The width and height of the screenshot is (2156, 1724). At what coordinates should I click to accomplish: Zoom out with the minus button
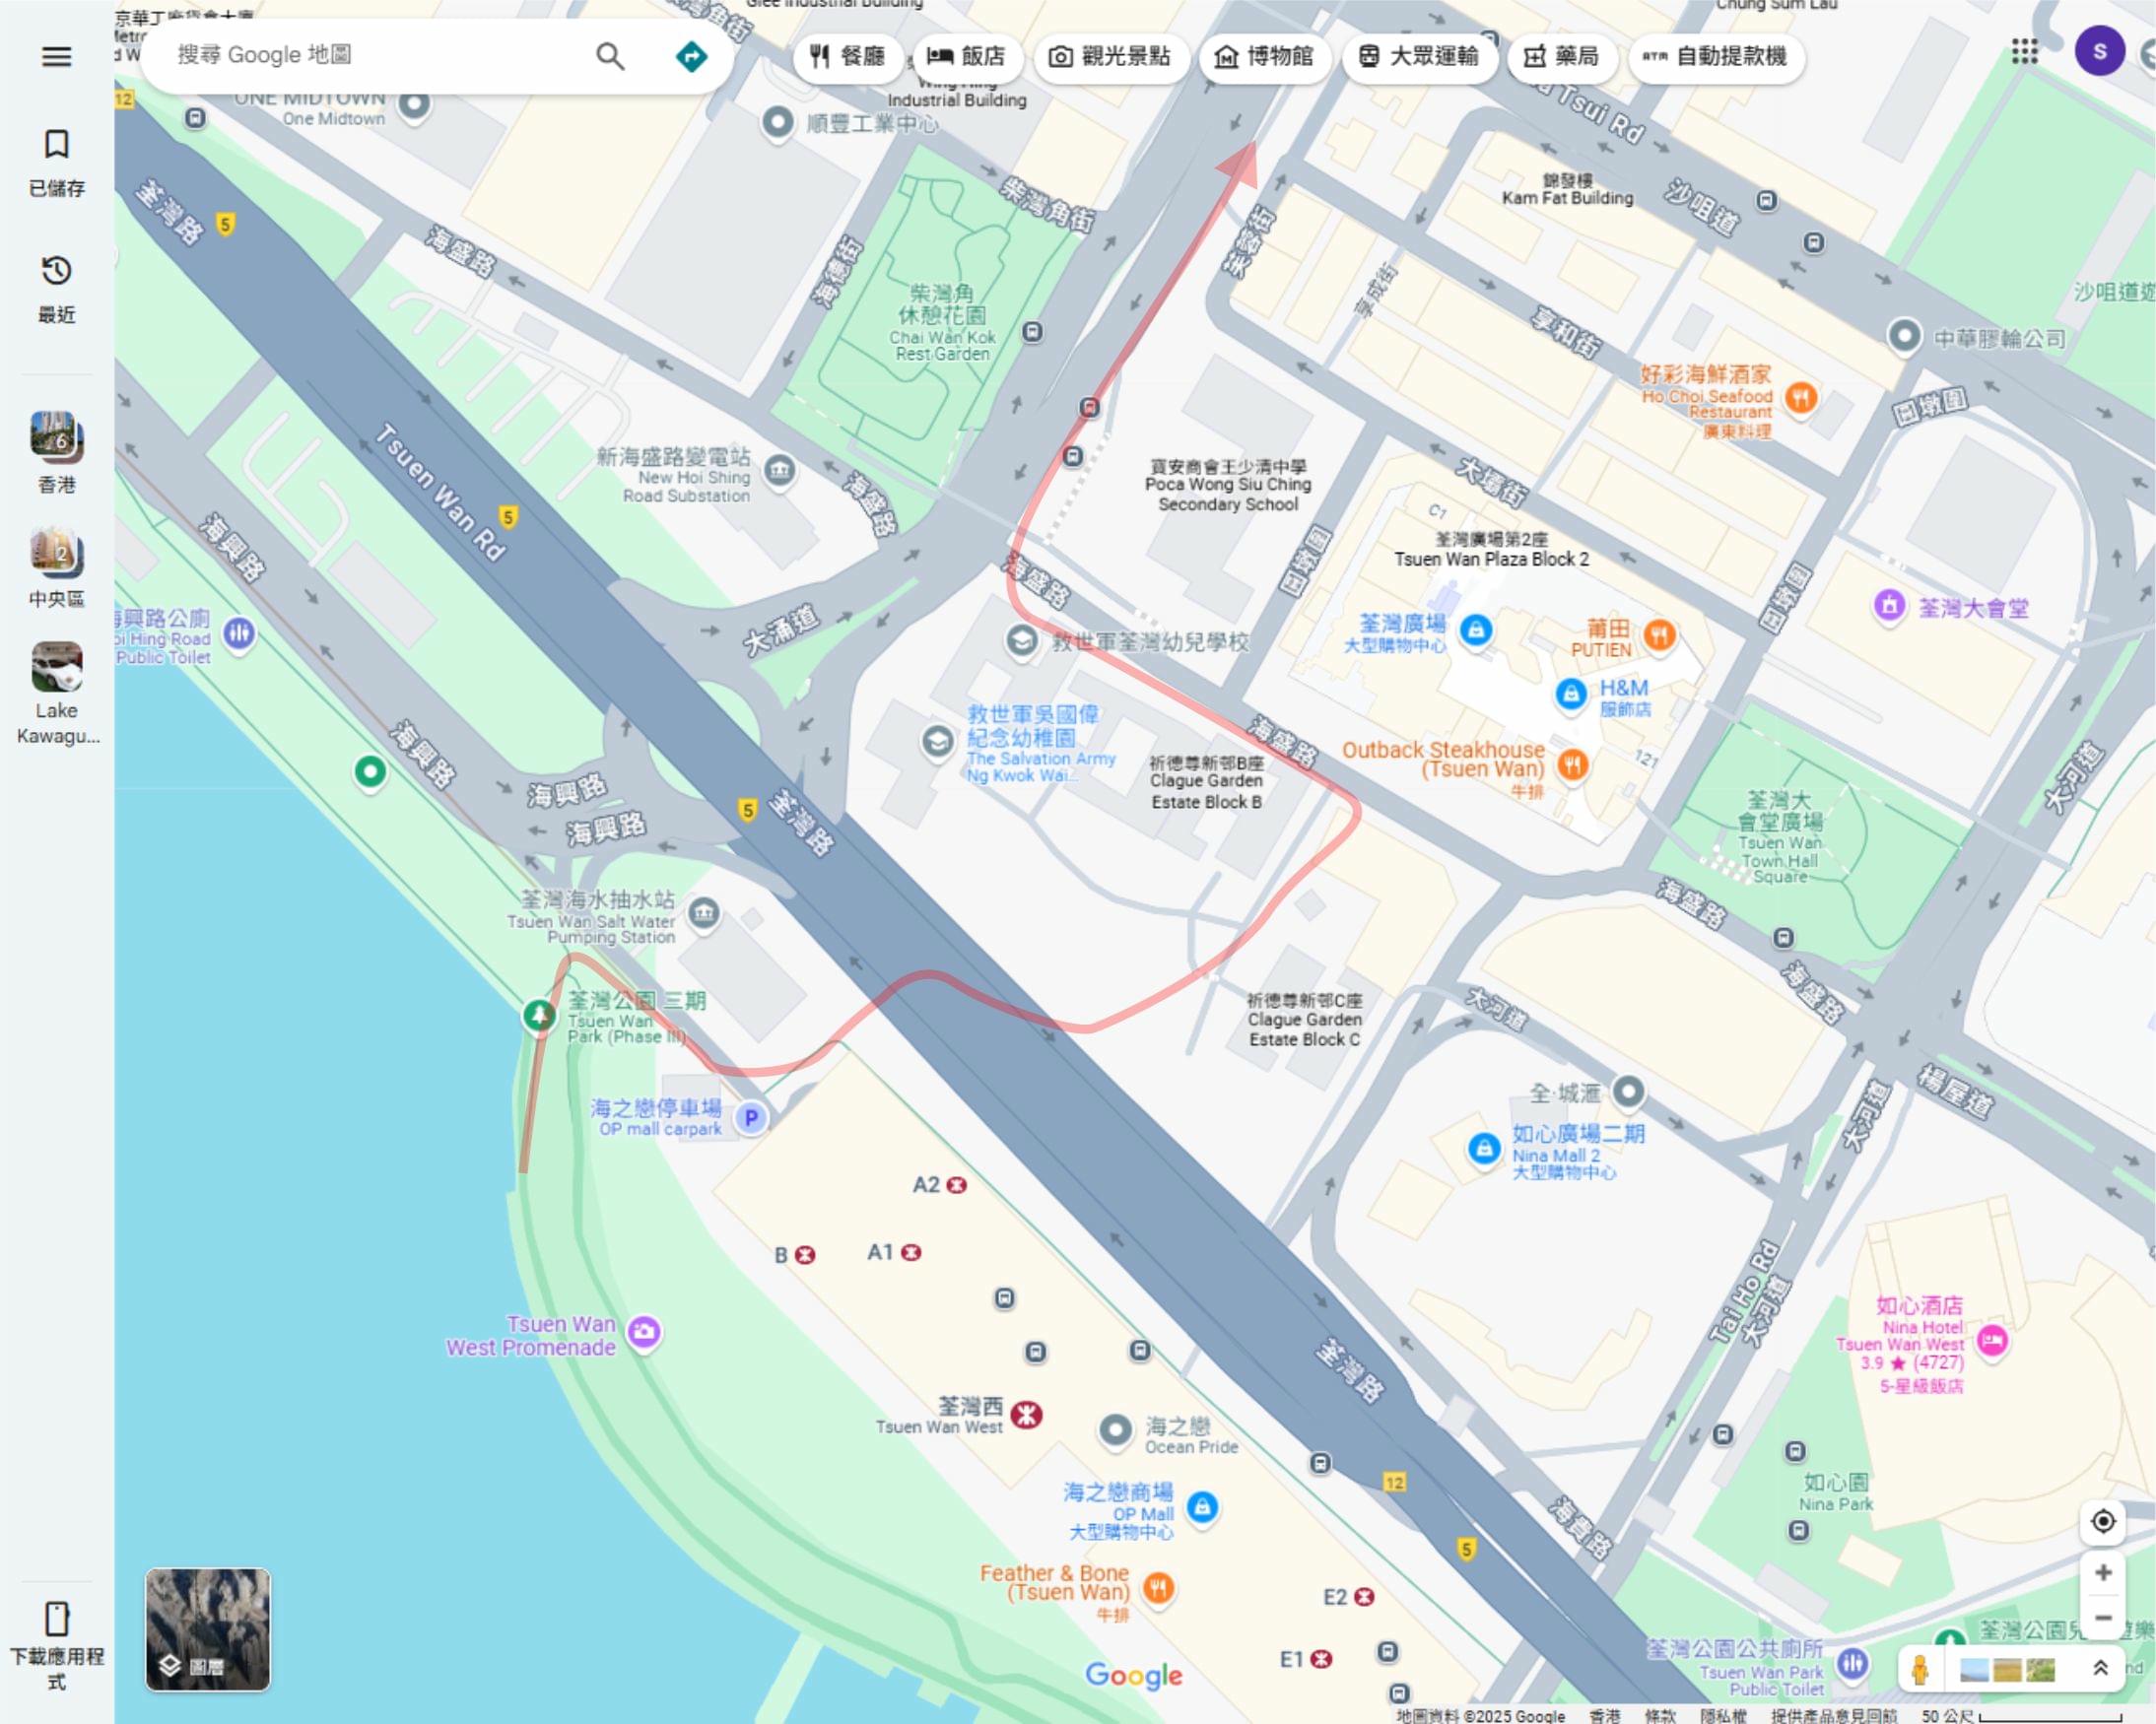pos(2103,1618)
